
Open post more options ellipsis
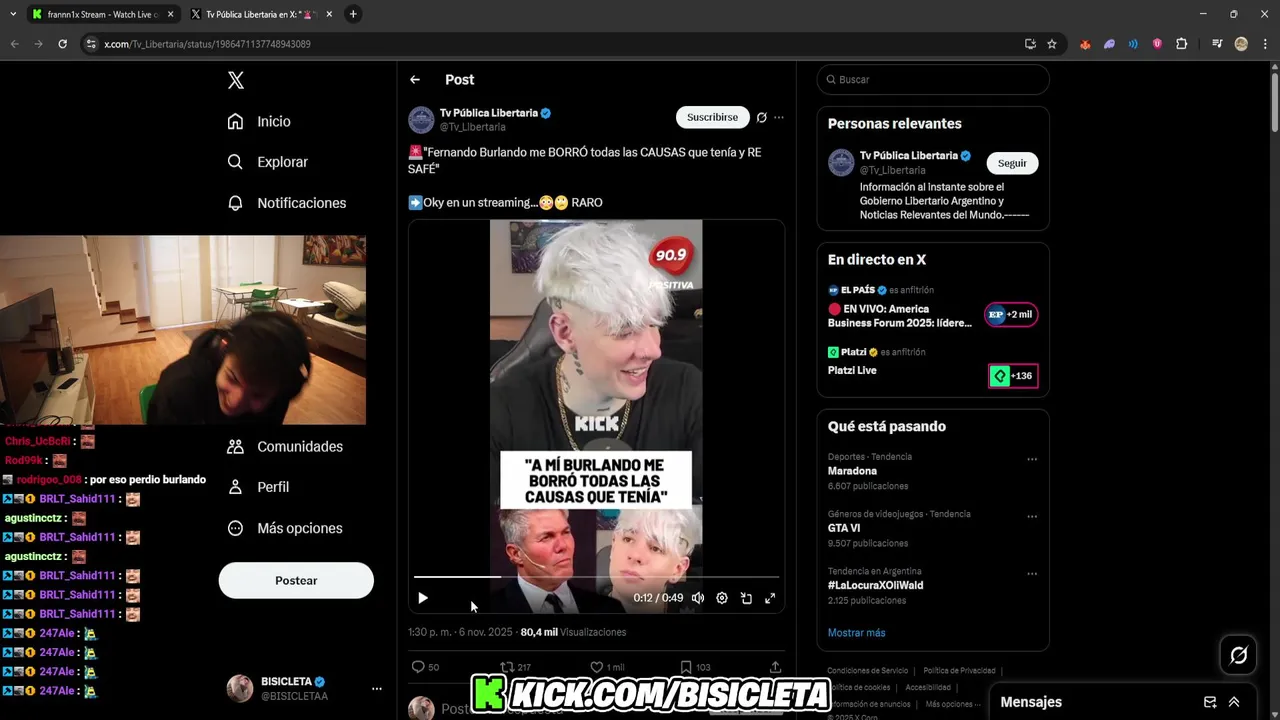point(779,117)
